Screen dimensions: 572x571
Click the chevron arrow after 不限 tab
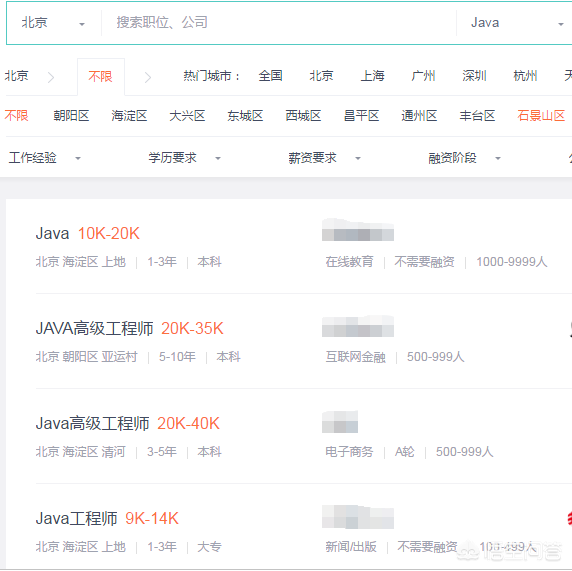pos(148,77)
